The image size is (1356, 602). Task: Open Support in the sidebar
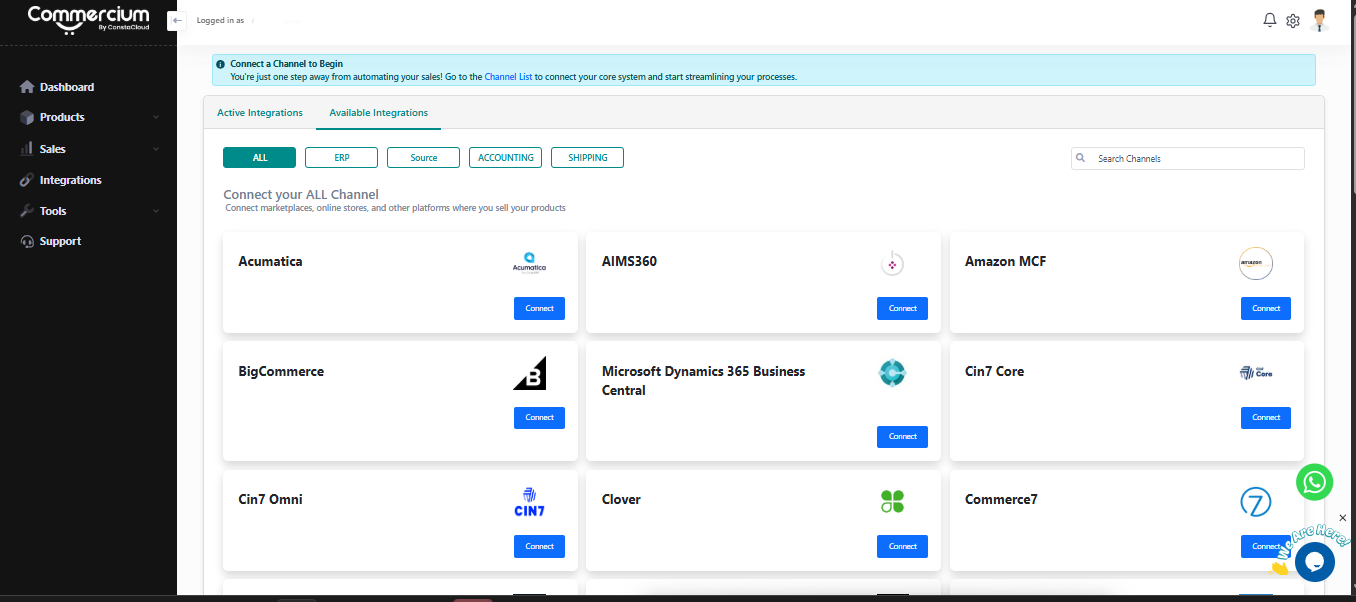pos(61,241)
